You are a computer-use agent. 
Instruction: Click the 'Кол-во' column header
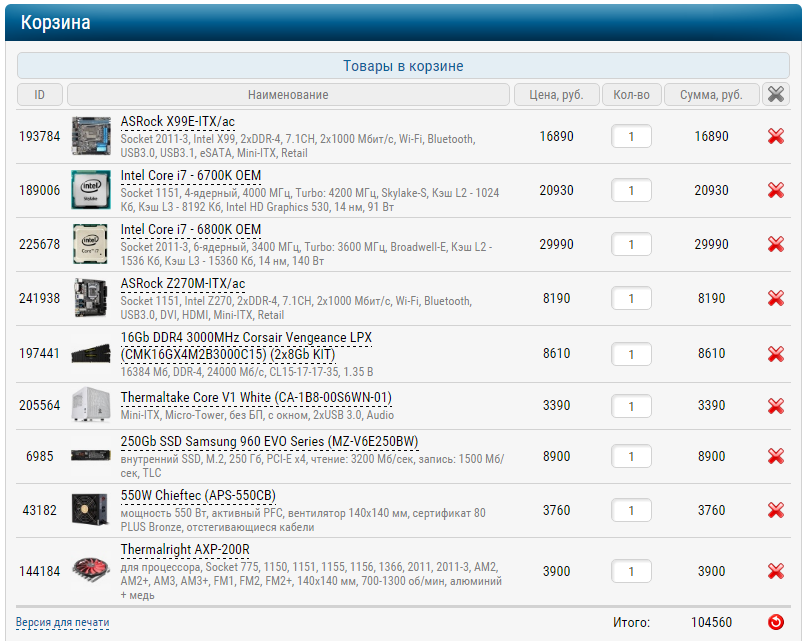coord(631,95)
